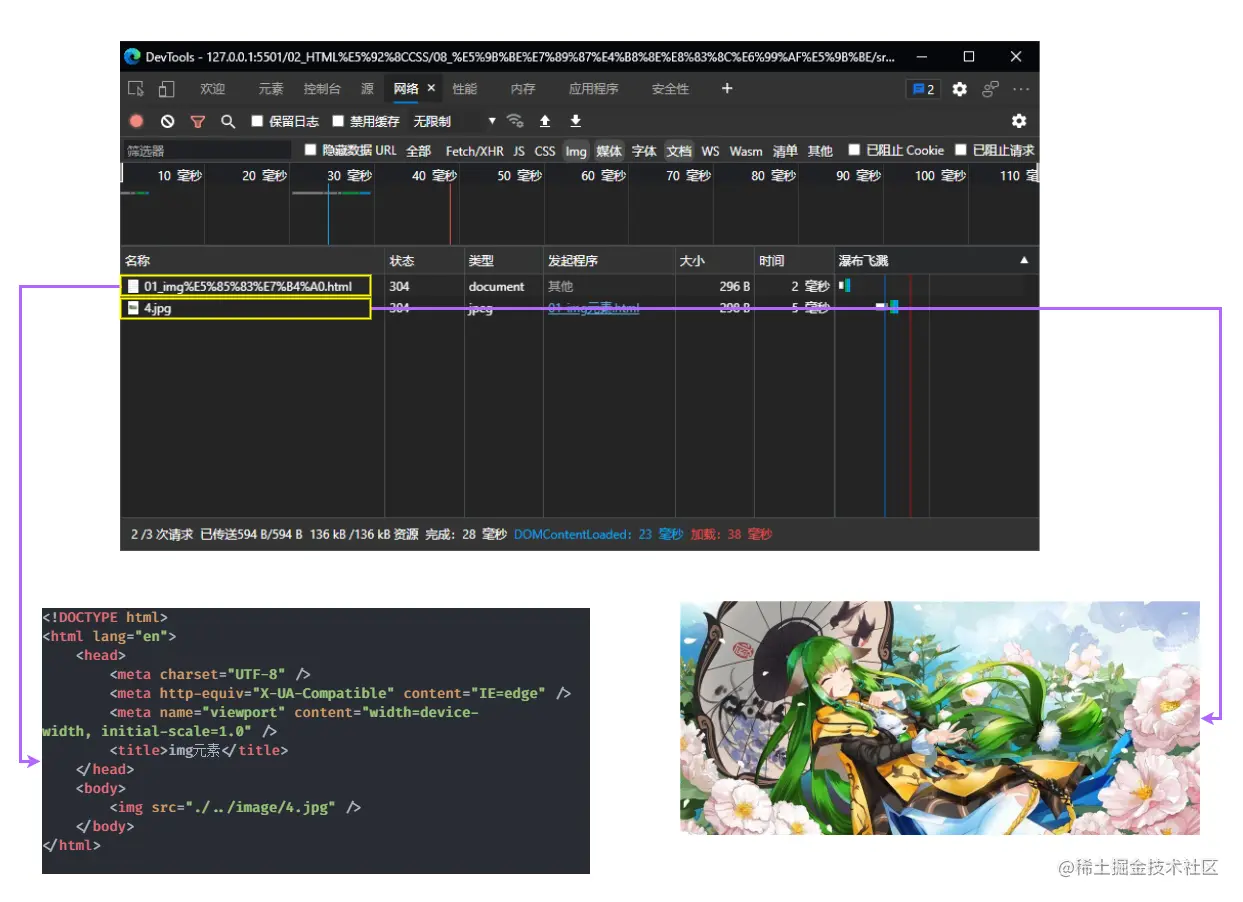This screenshot has height=902, width=1243.
Task: Click the inspect element picker icon
Action: 136,89
